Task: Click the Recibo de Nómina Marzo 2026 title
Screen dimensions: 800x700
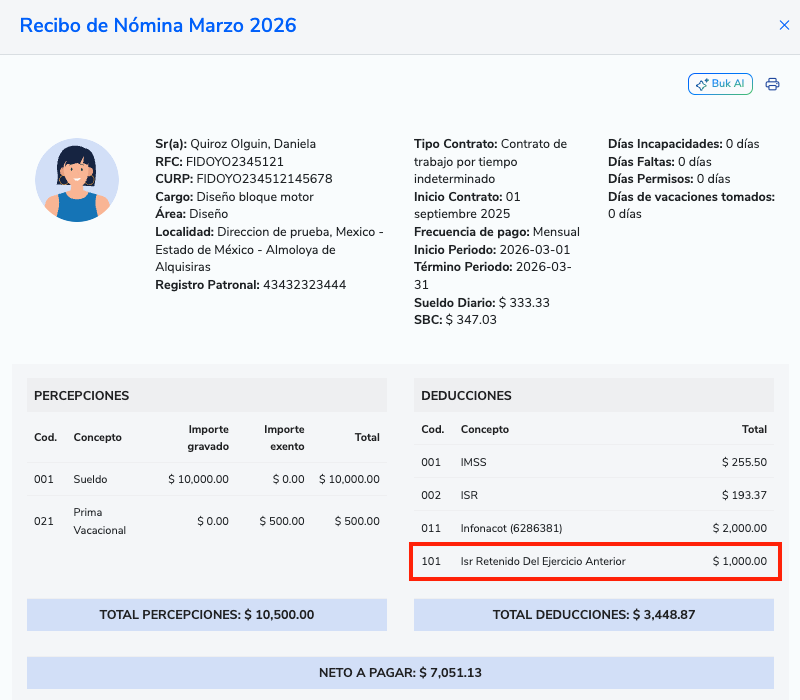Action: click(158, 26)
